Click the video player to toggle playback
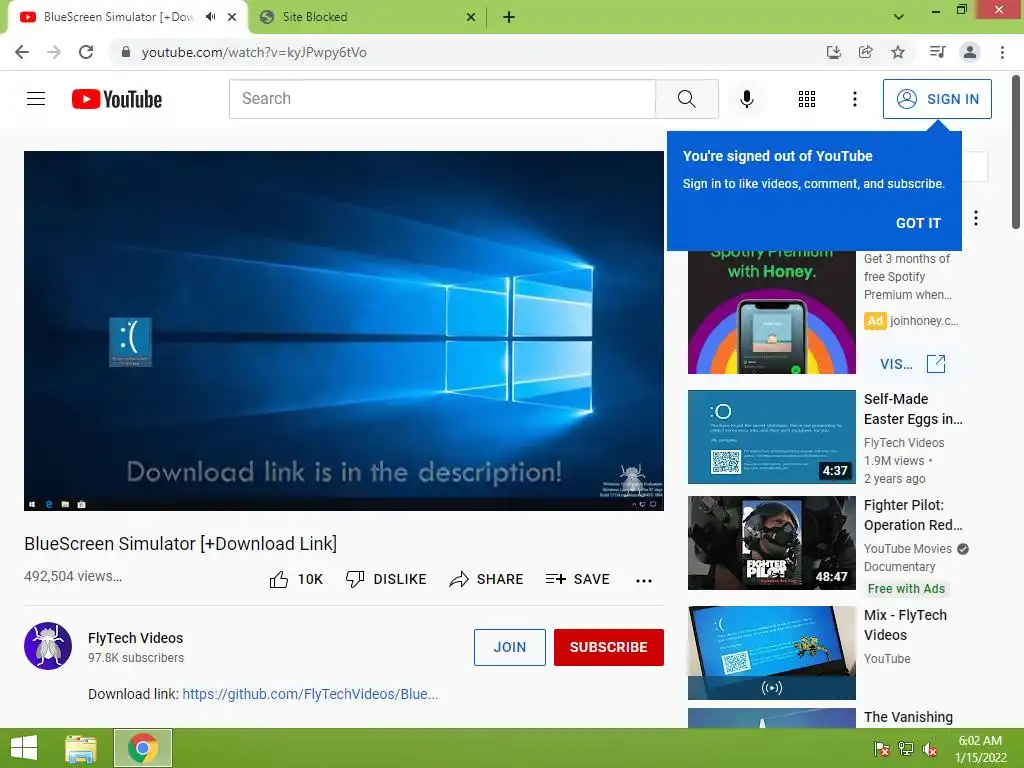 (344, 330)
